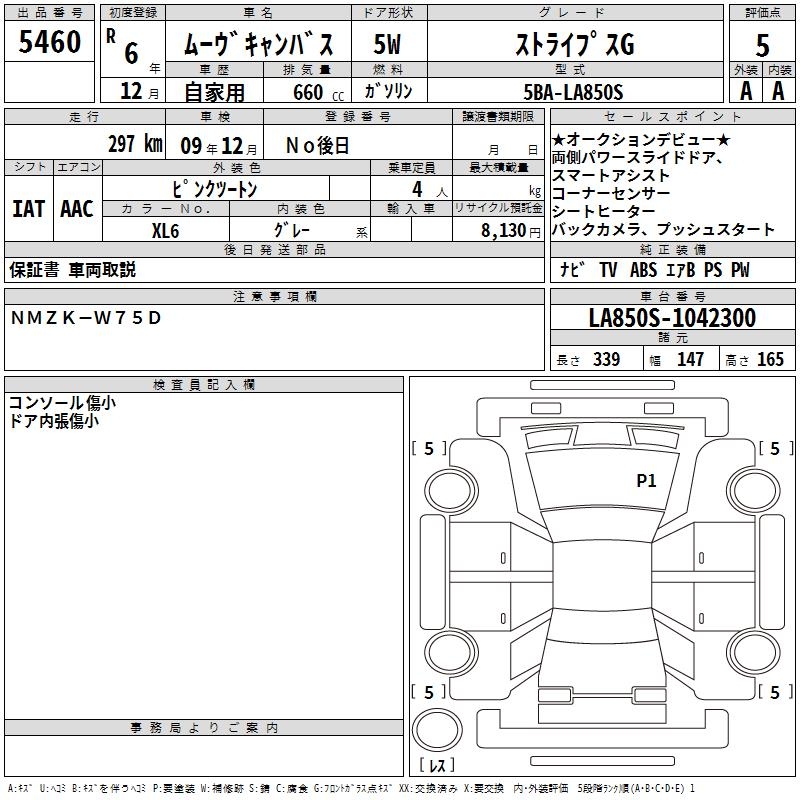Image resolution: width=800 pixels, height=800 pixels.
Task: Click the P1 damage mark on car diagram
Action: tap(646, 481)
